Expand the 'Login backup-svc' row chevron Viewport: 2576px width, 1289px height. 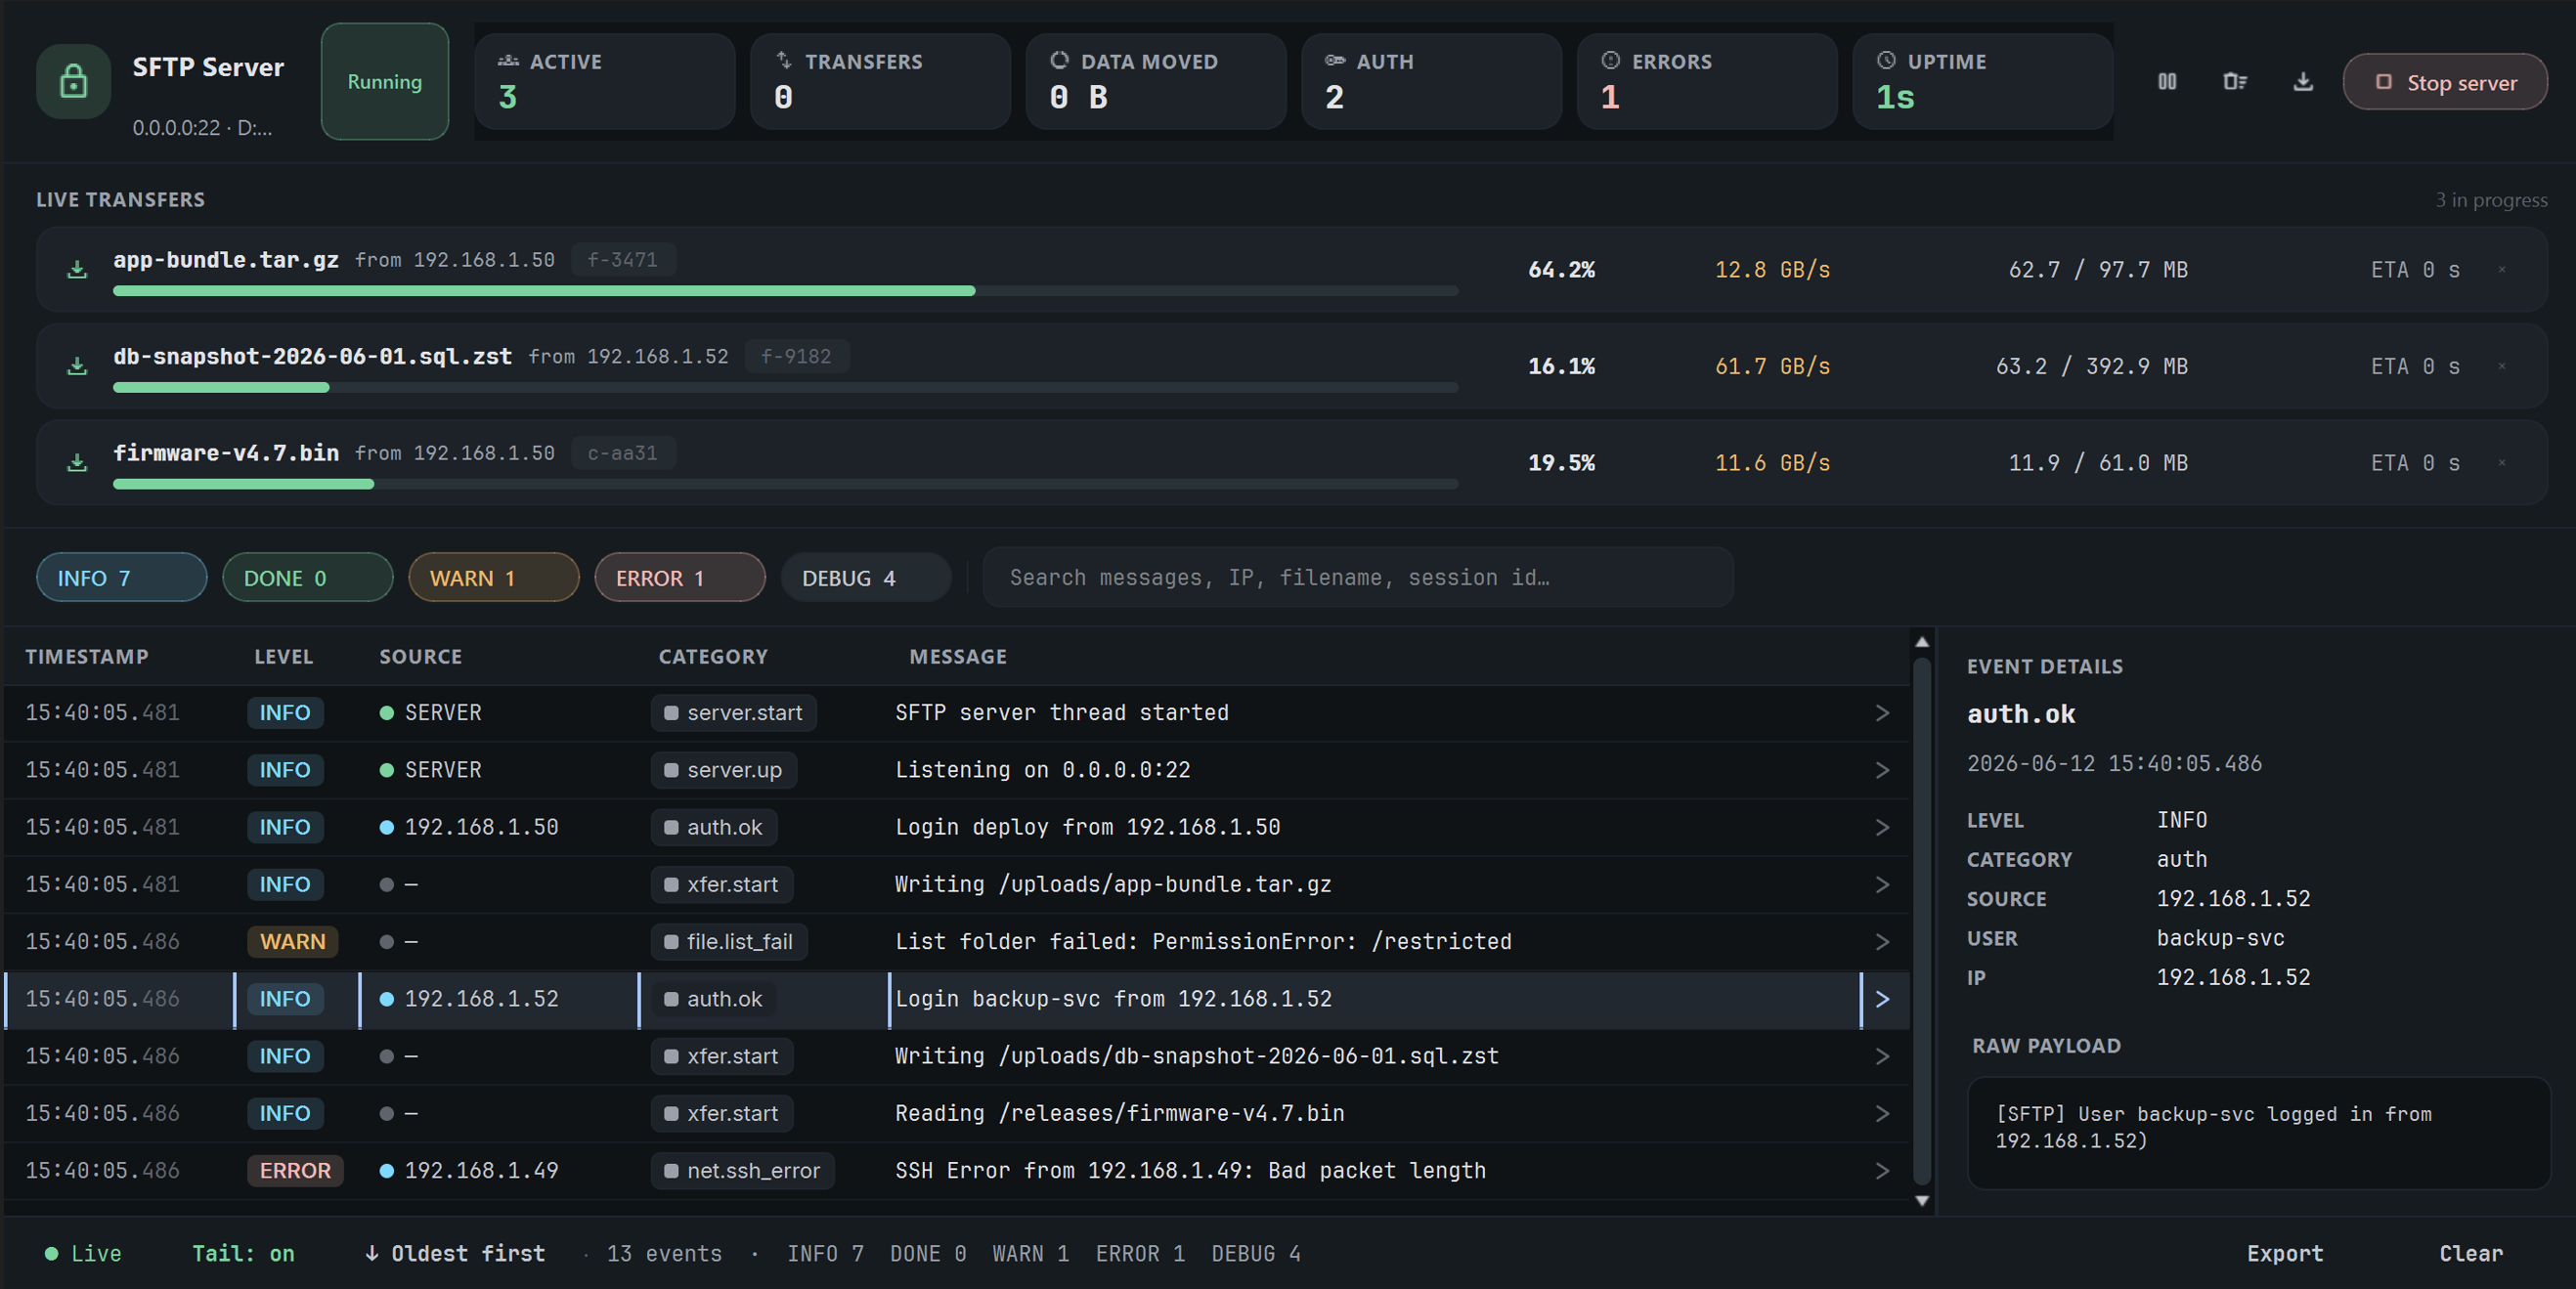(1882, 999)
